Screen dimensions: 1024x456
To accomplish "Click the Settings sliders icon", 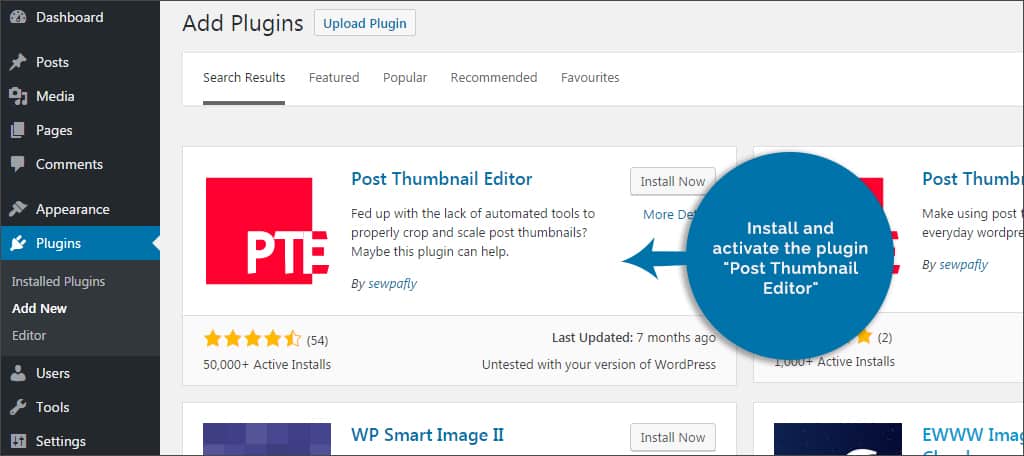I will pos(18,441).
